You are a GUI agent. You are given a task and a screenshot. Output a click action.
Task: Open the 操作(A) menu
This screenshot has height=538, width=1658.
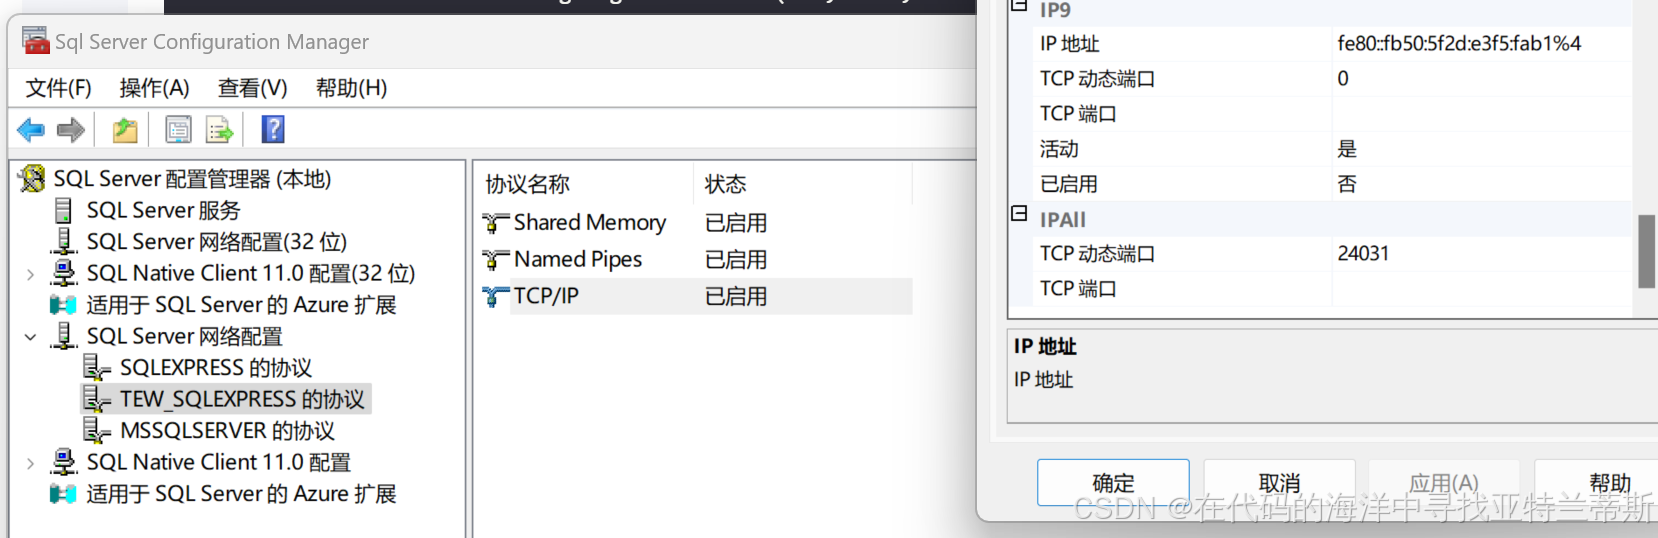coord(154,88)
